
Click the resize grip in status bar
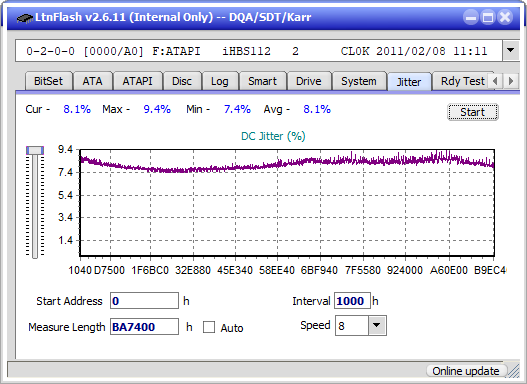pyautogui.click(x=513, y=371)
